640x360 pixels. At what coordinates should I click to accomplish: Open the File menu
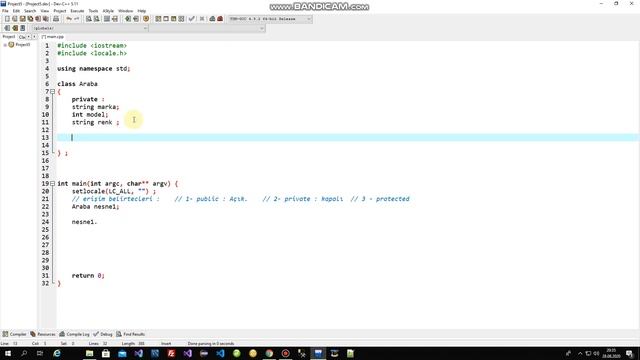click(x=5, y=11)
